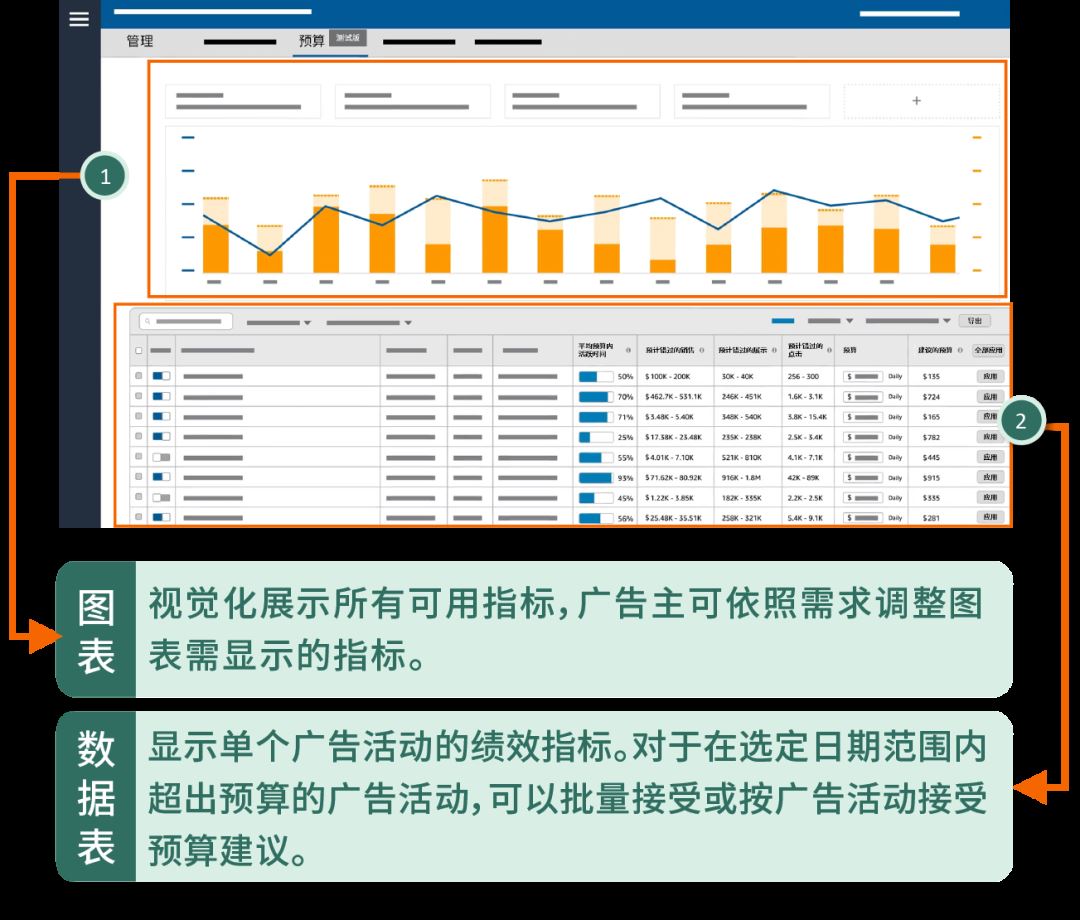Open the Daily budget type in the $724 row
Screen dimensions: 1080x920
(x=895, y=397)
